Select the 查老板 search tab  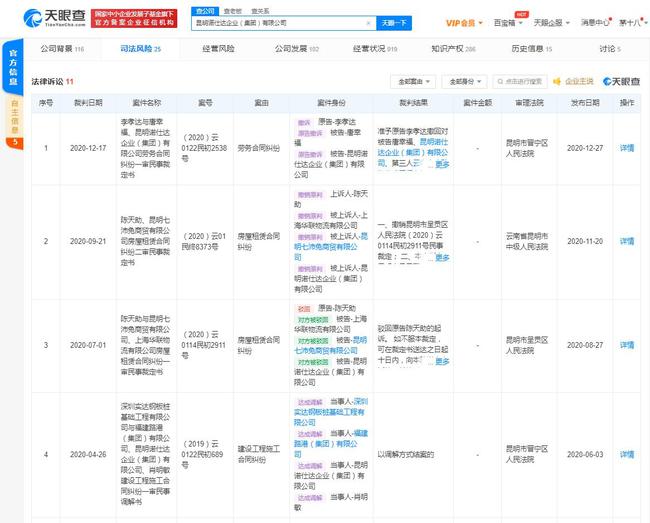pyautogui.click(x=233, y=11)
